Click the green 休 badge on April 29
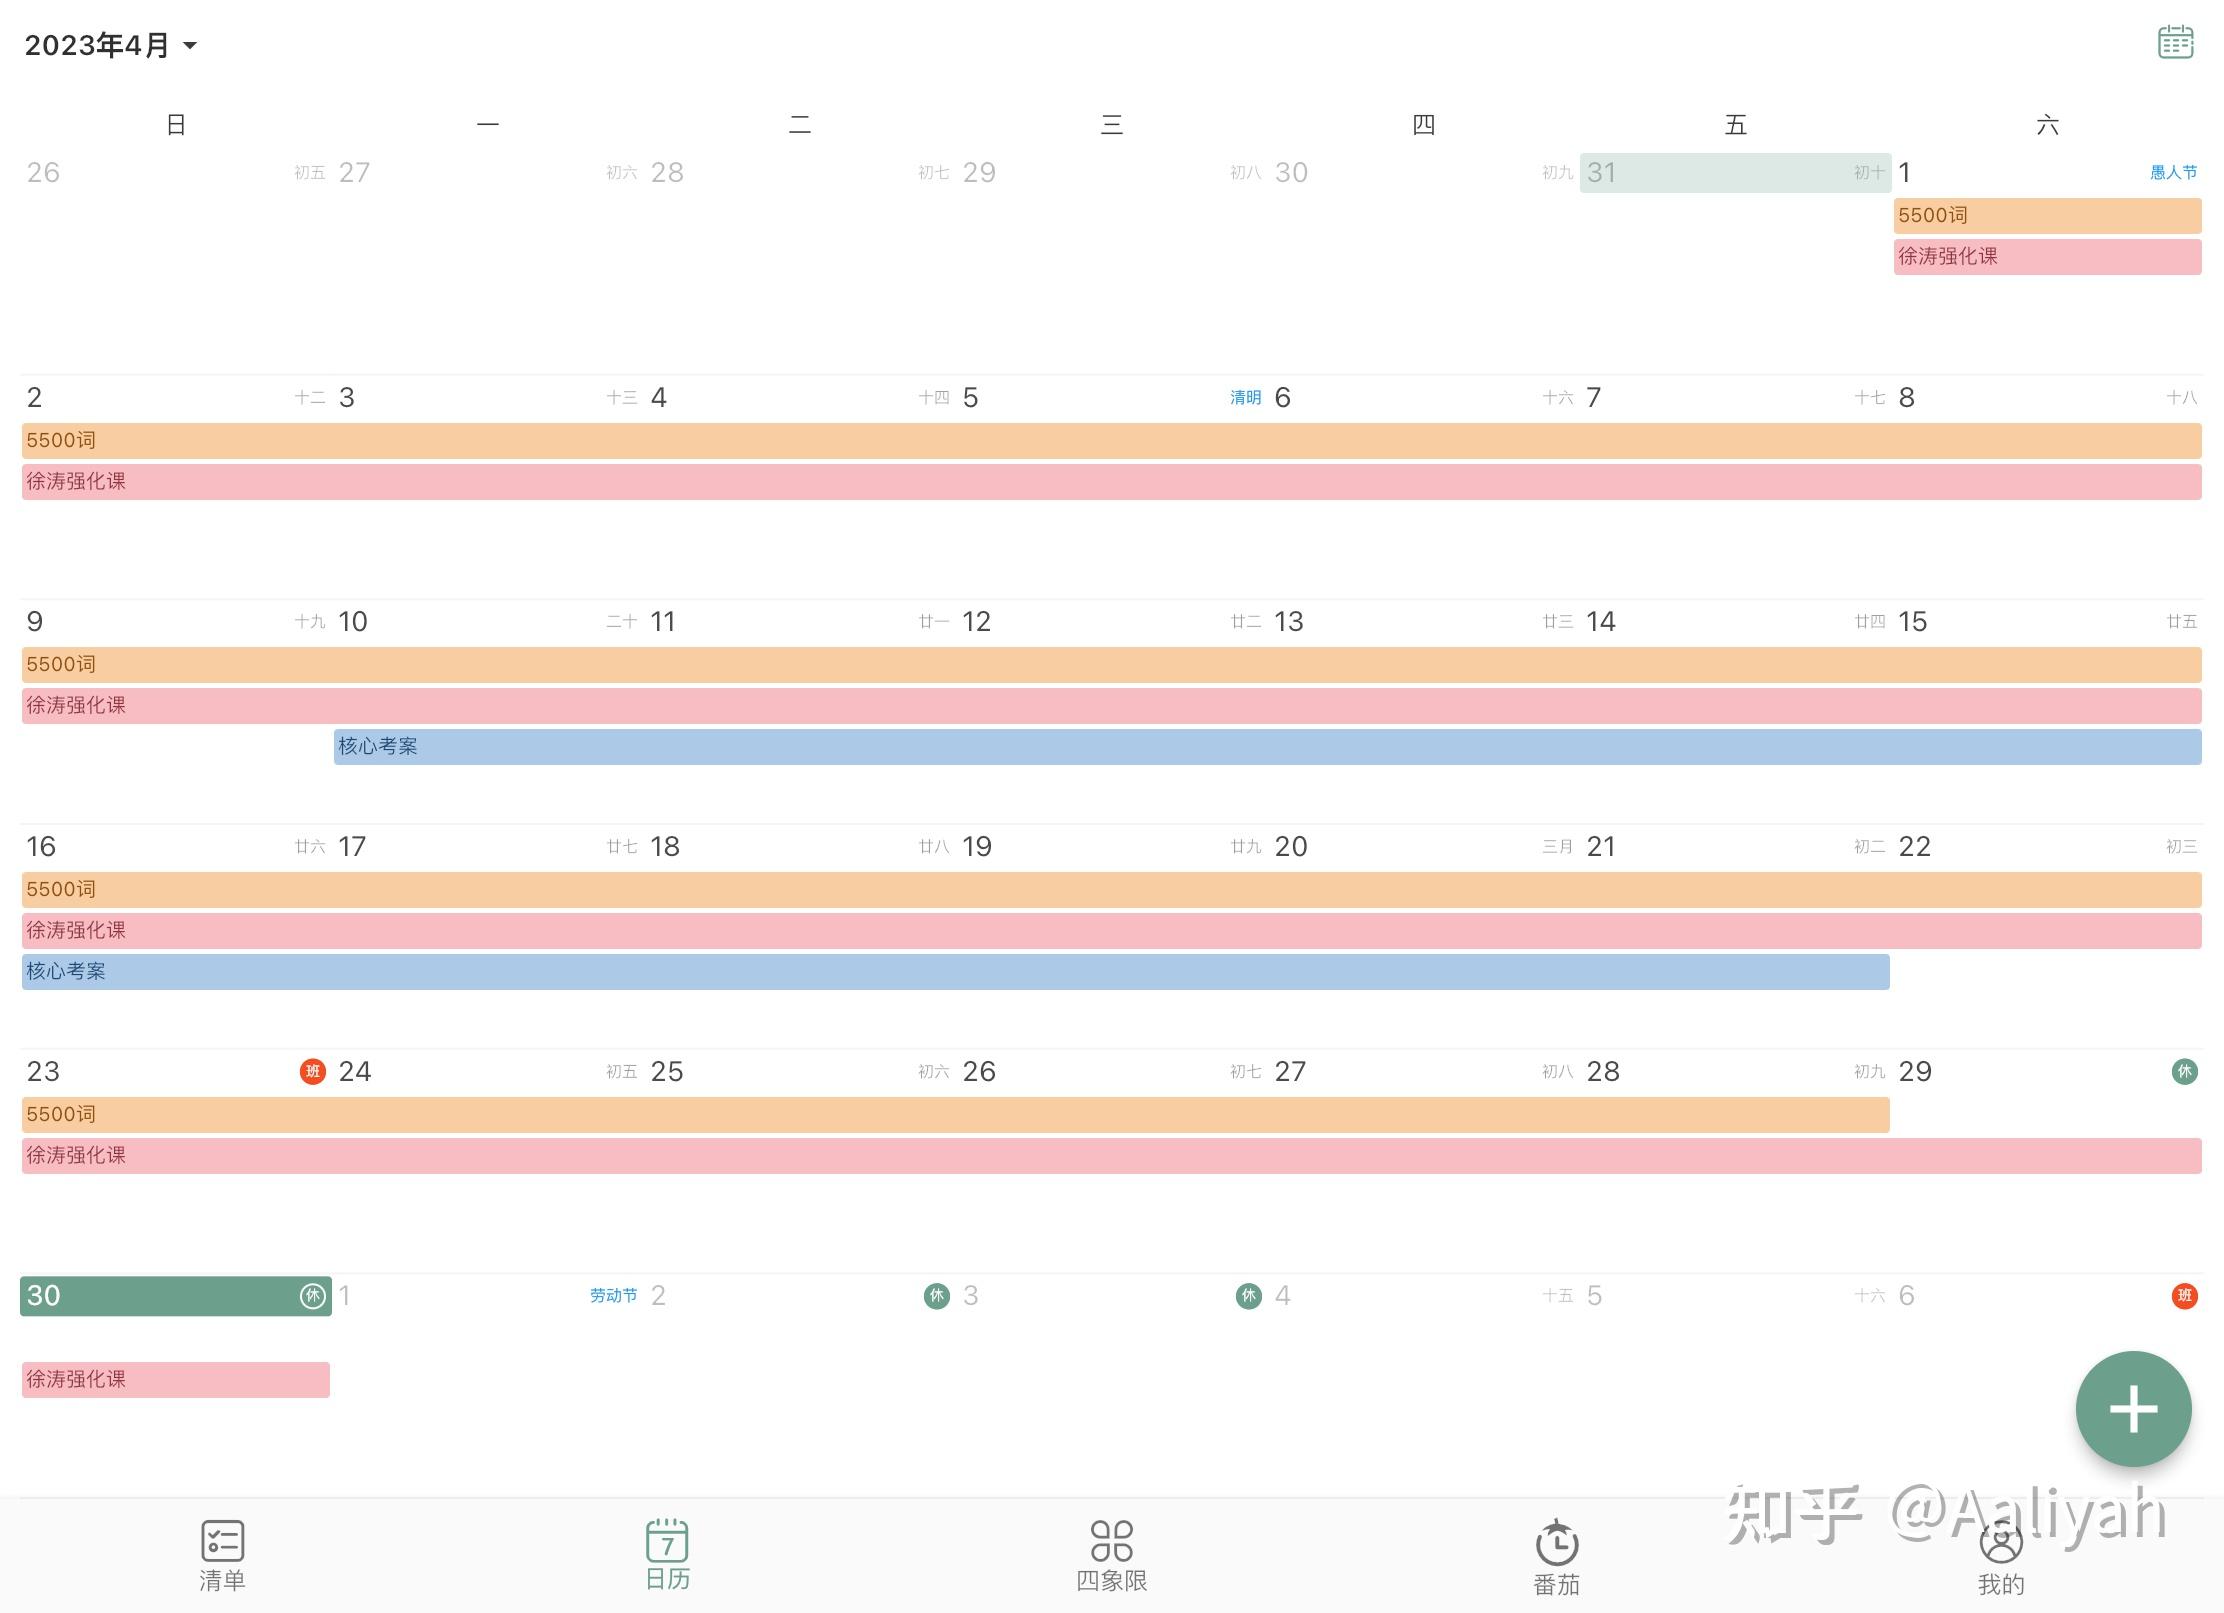 point(2184,1072)
